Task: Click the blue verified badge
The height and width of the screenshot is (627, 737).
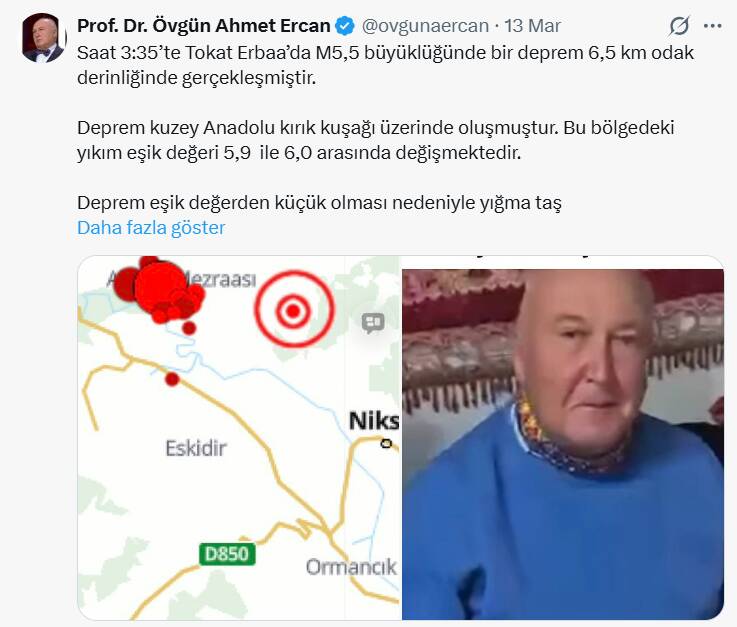Action: coord(346,26)
